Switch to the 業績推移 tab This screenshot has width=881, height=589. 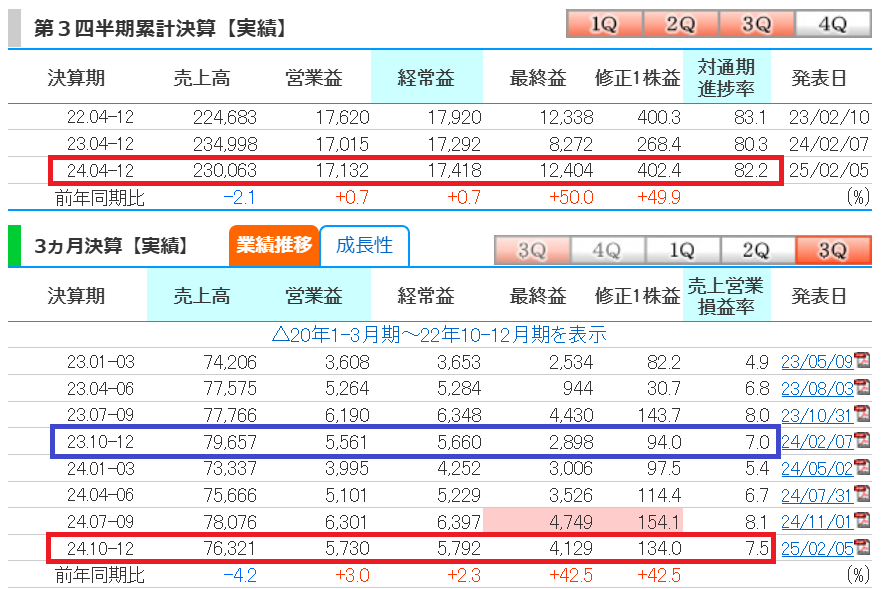[x=274, y=245]
